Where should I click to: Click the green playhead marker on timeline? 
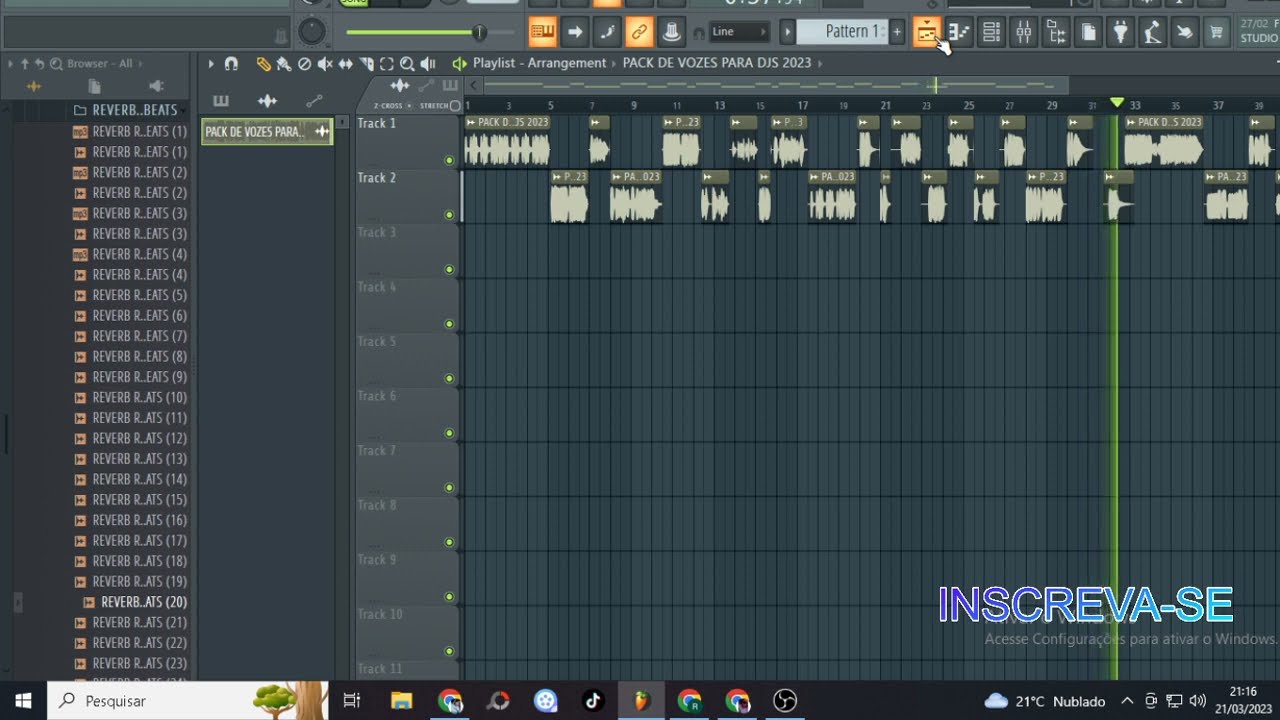1117,103
